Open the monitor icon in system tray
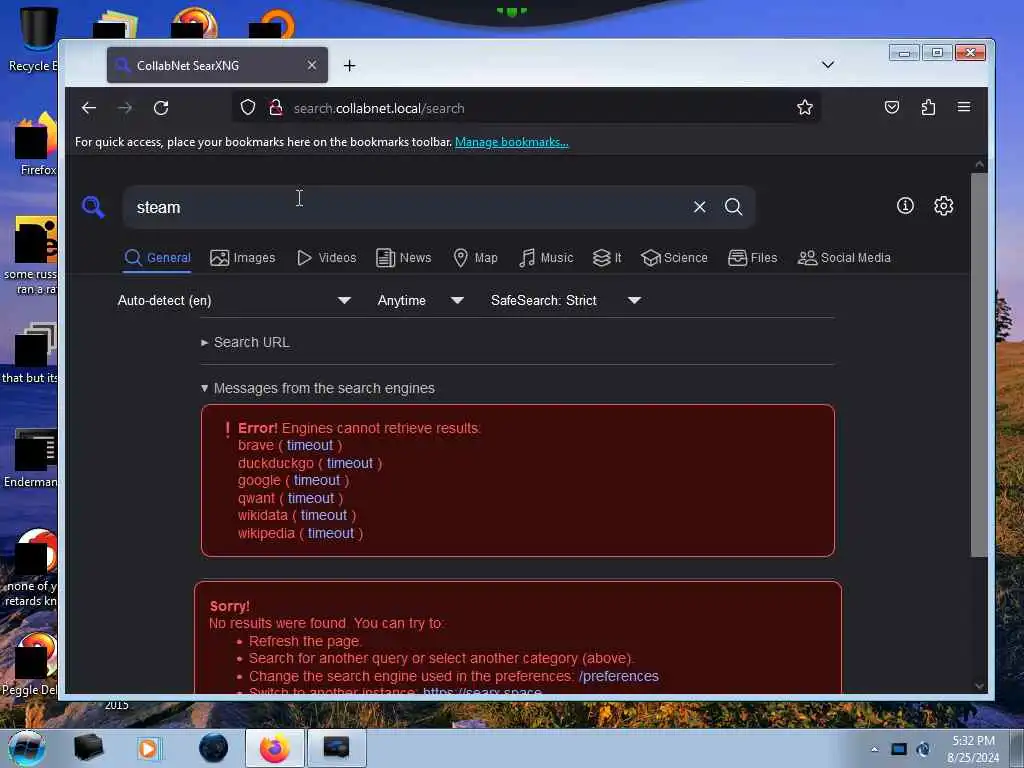Image resolution: width=1024 pixels, height=768 pixels. tap(899, 749)
